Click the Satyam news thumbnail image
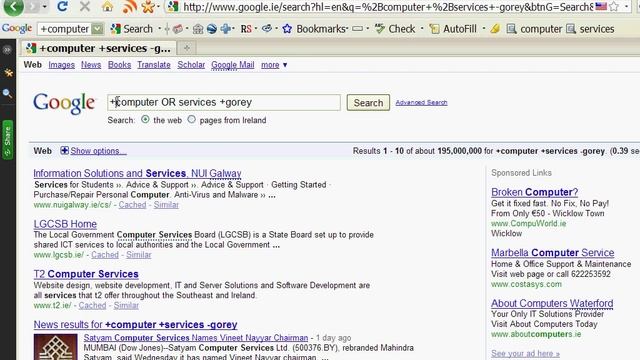640x360 pixels. [x=56, y=347]
